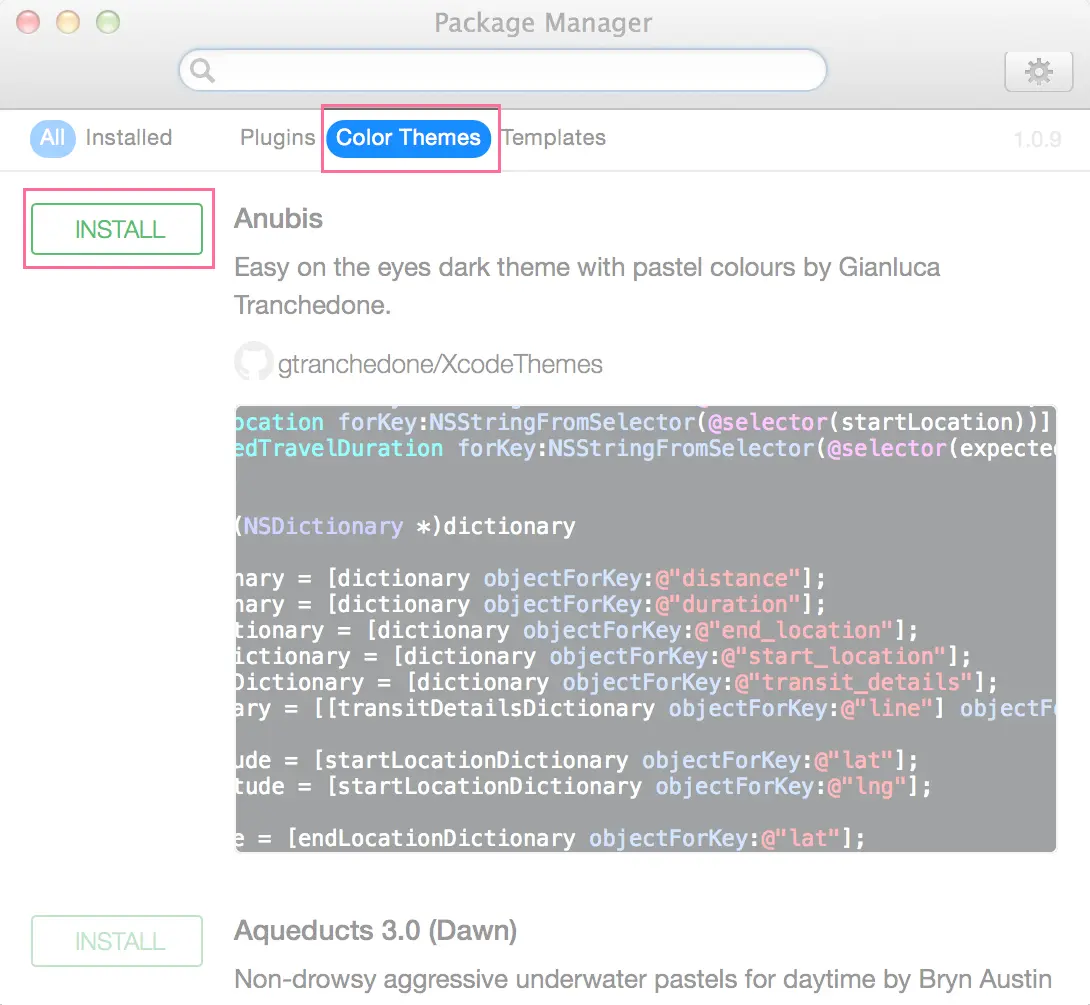The image size is (1090, 1005).
Task: Open settings with the gear icon
Action: [1039, 72]
